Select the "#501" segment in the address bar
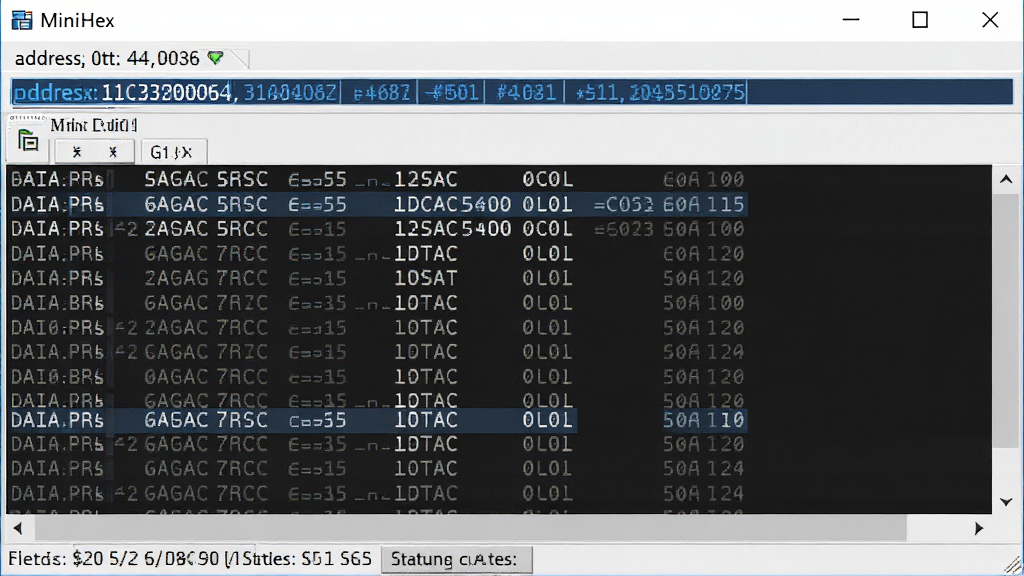The width and height of the screenshot is (1024, 576). pos(451,93)
